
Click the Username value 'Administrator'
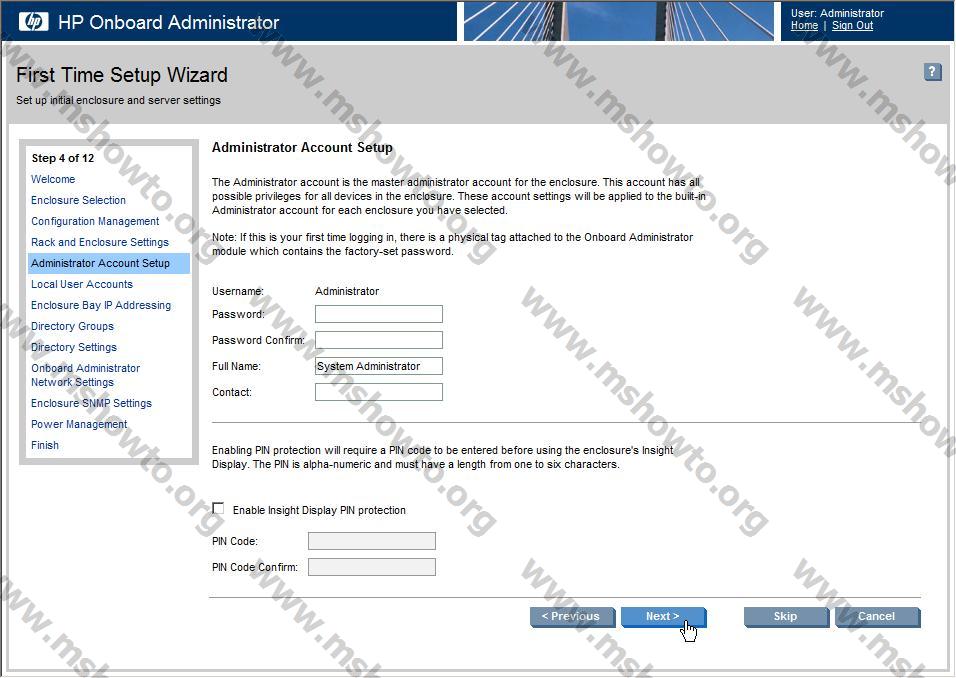347,291
